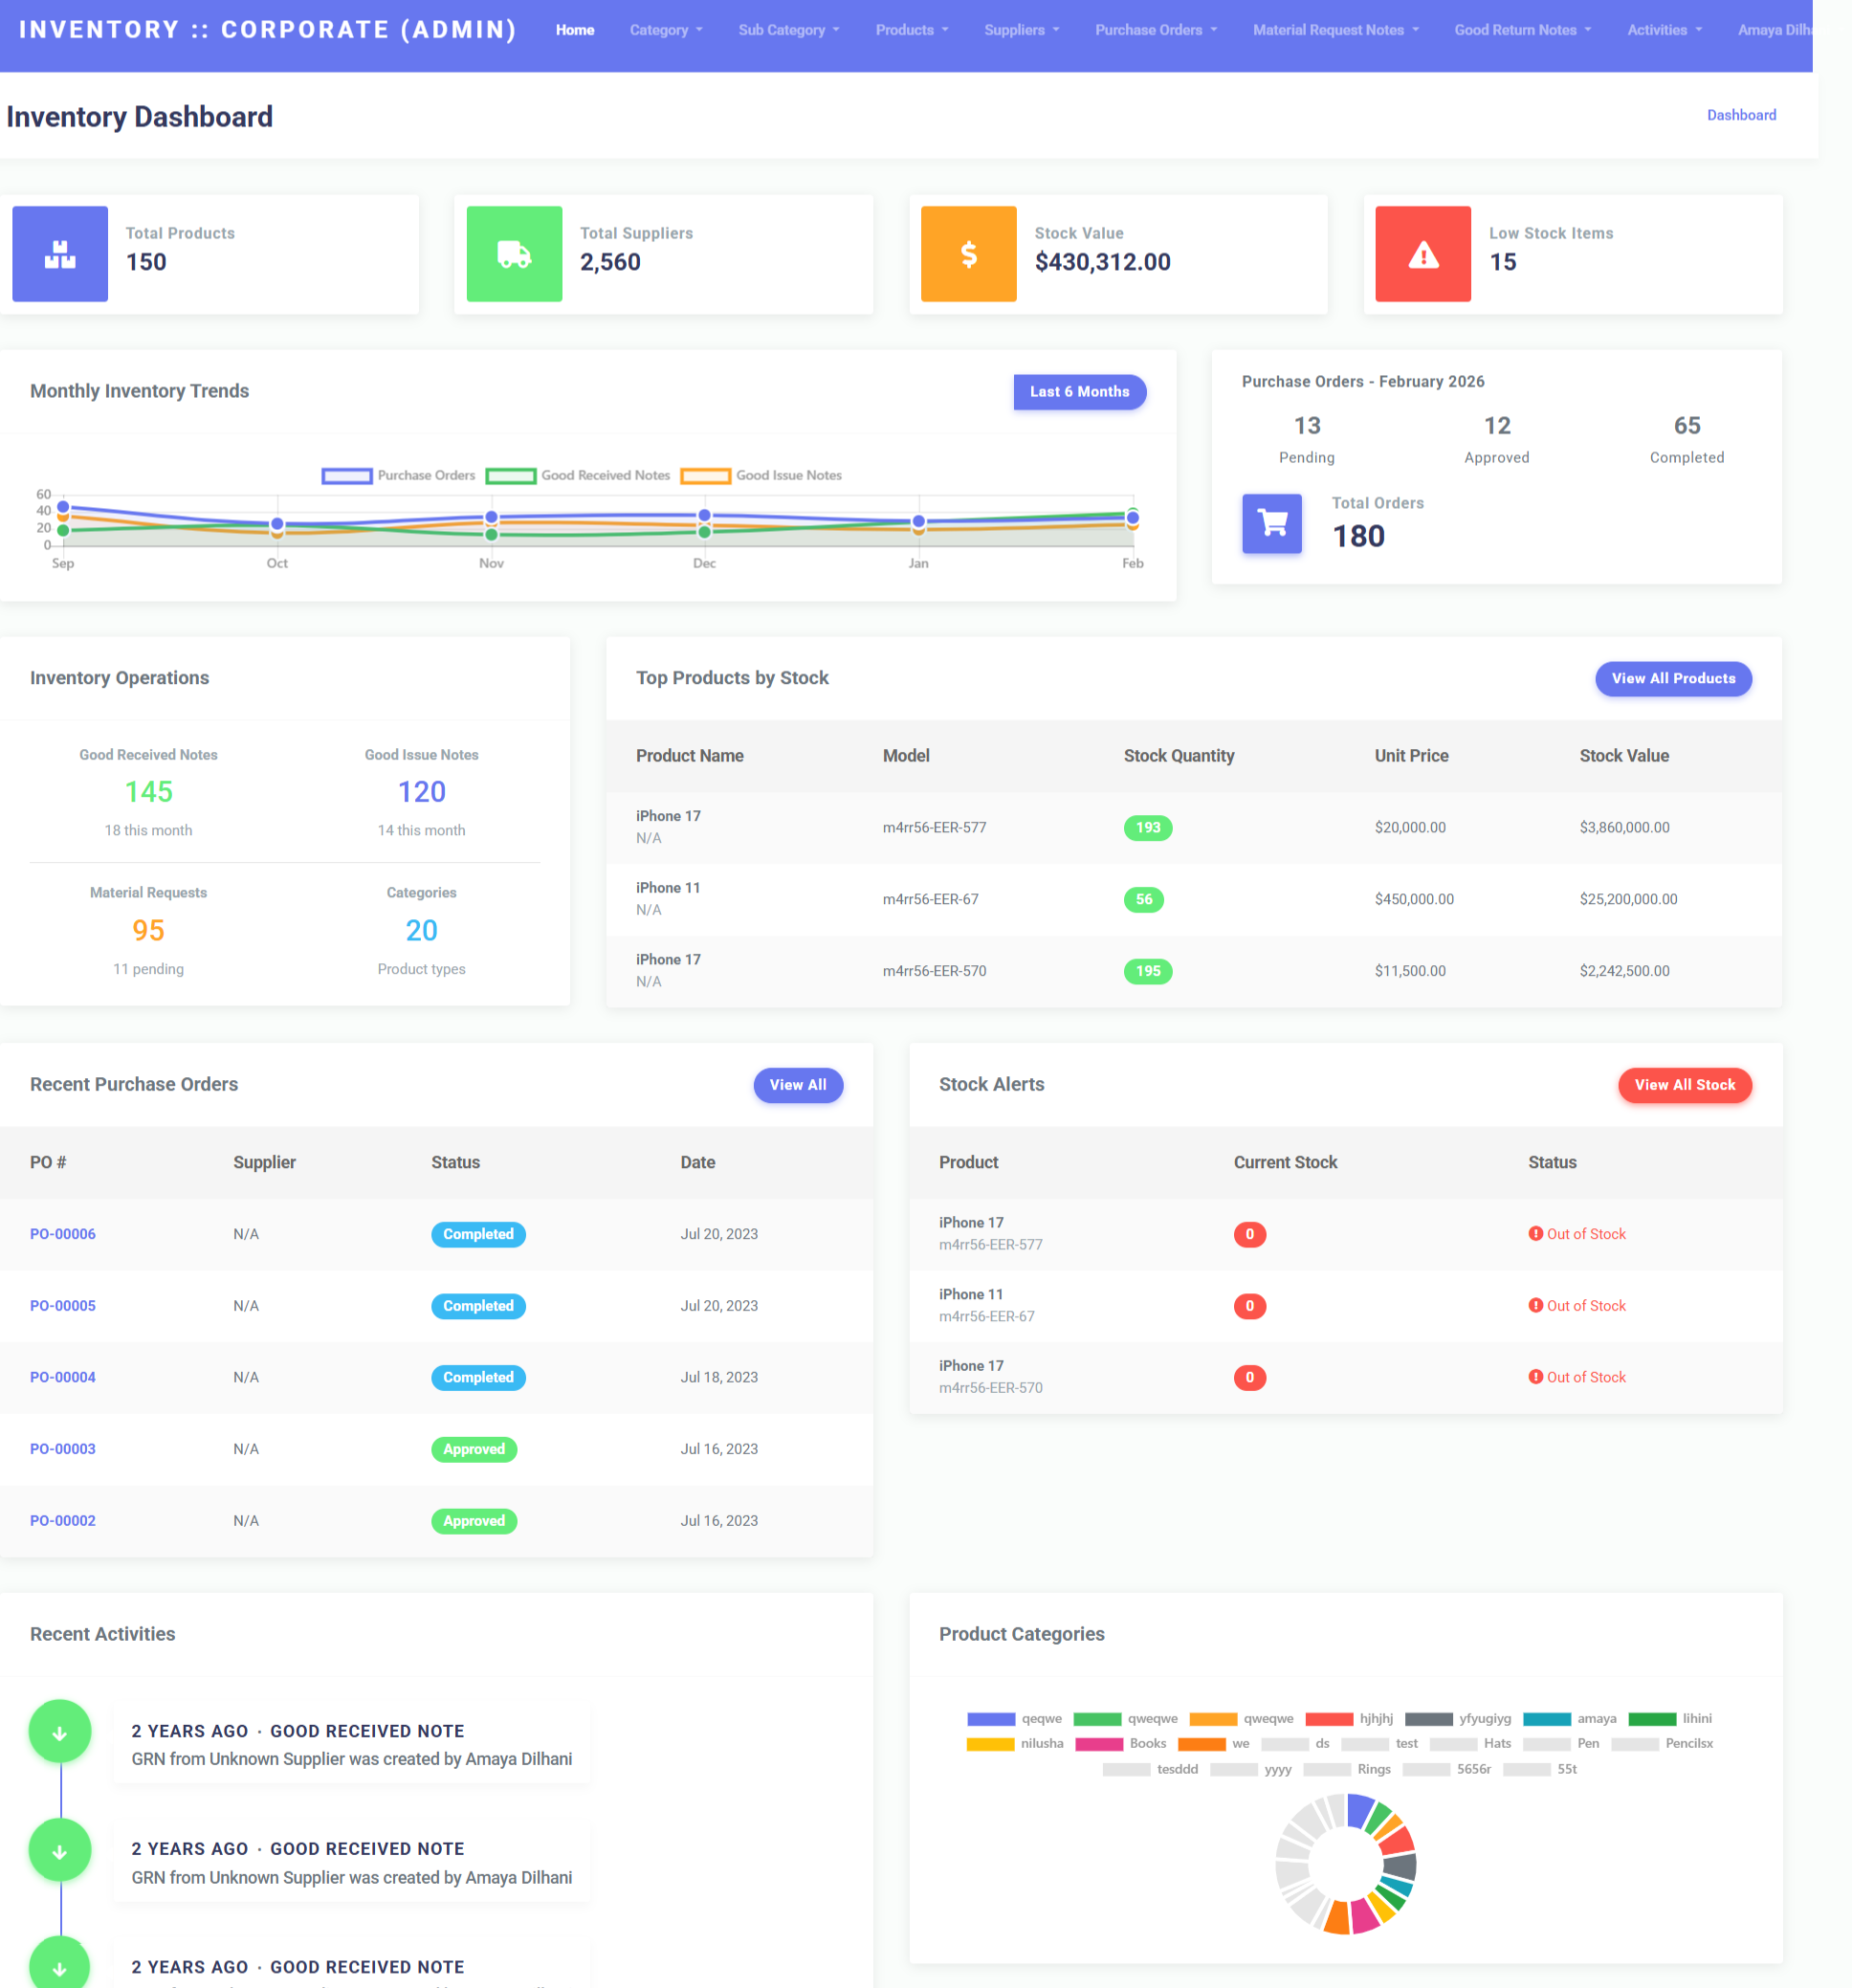Click the Total Orders shopping cart icon

(x=1271, y=523)
